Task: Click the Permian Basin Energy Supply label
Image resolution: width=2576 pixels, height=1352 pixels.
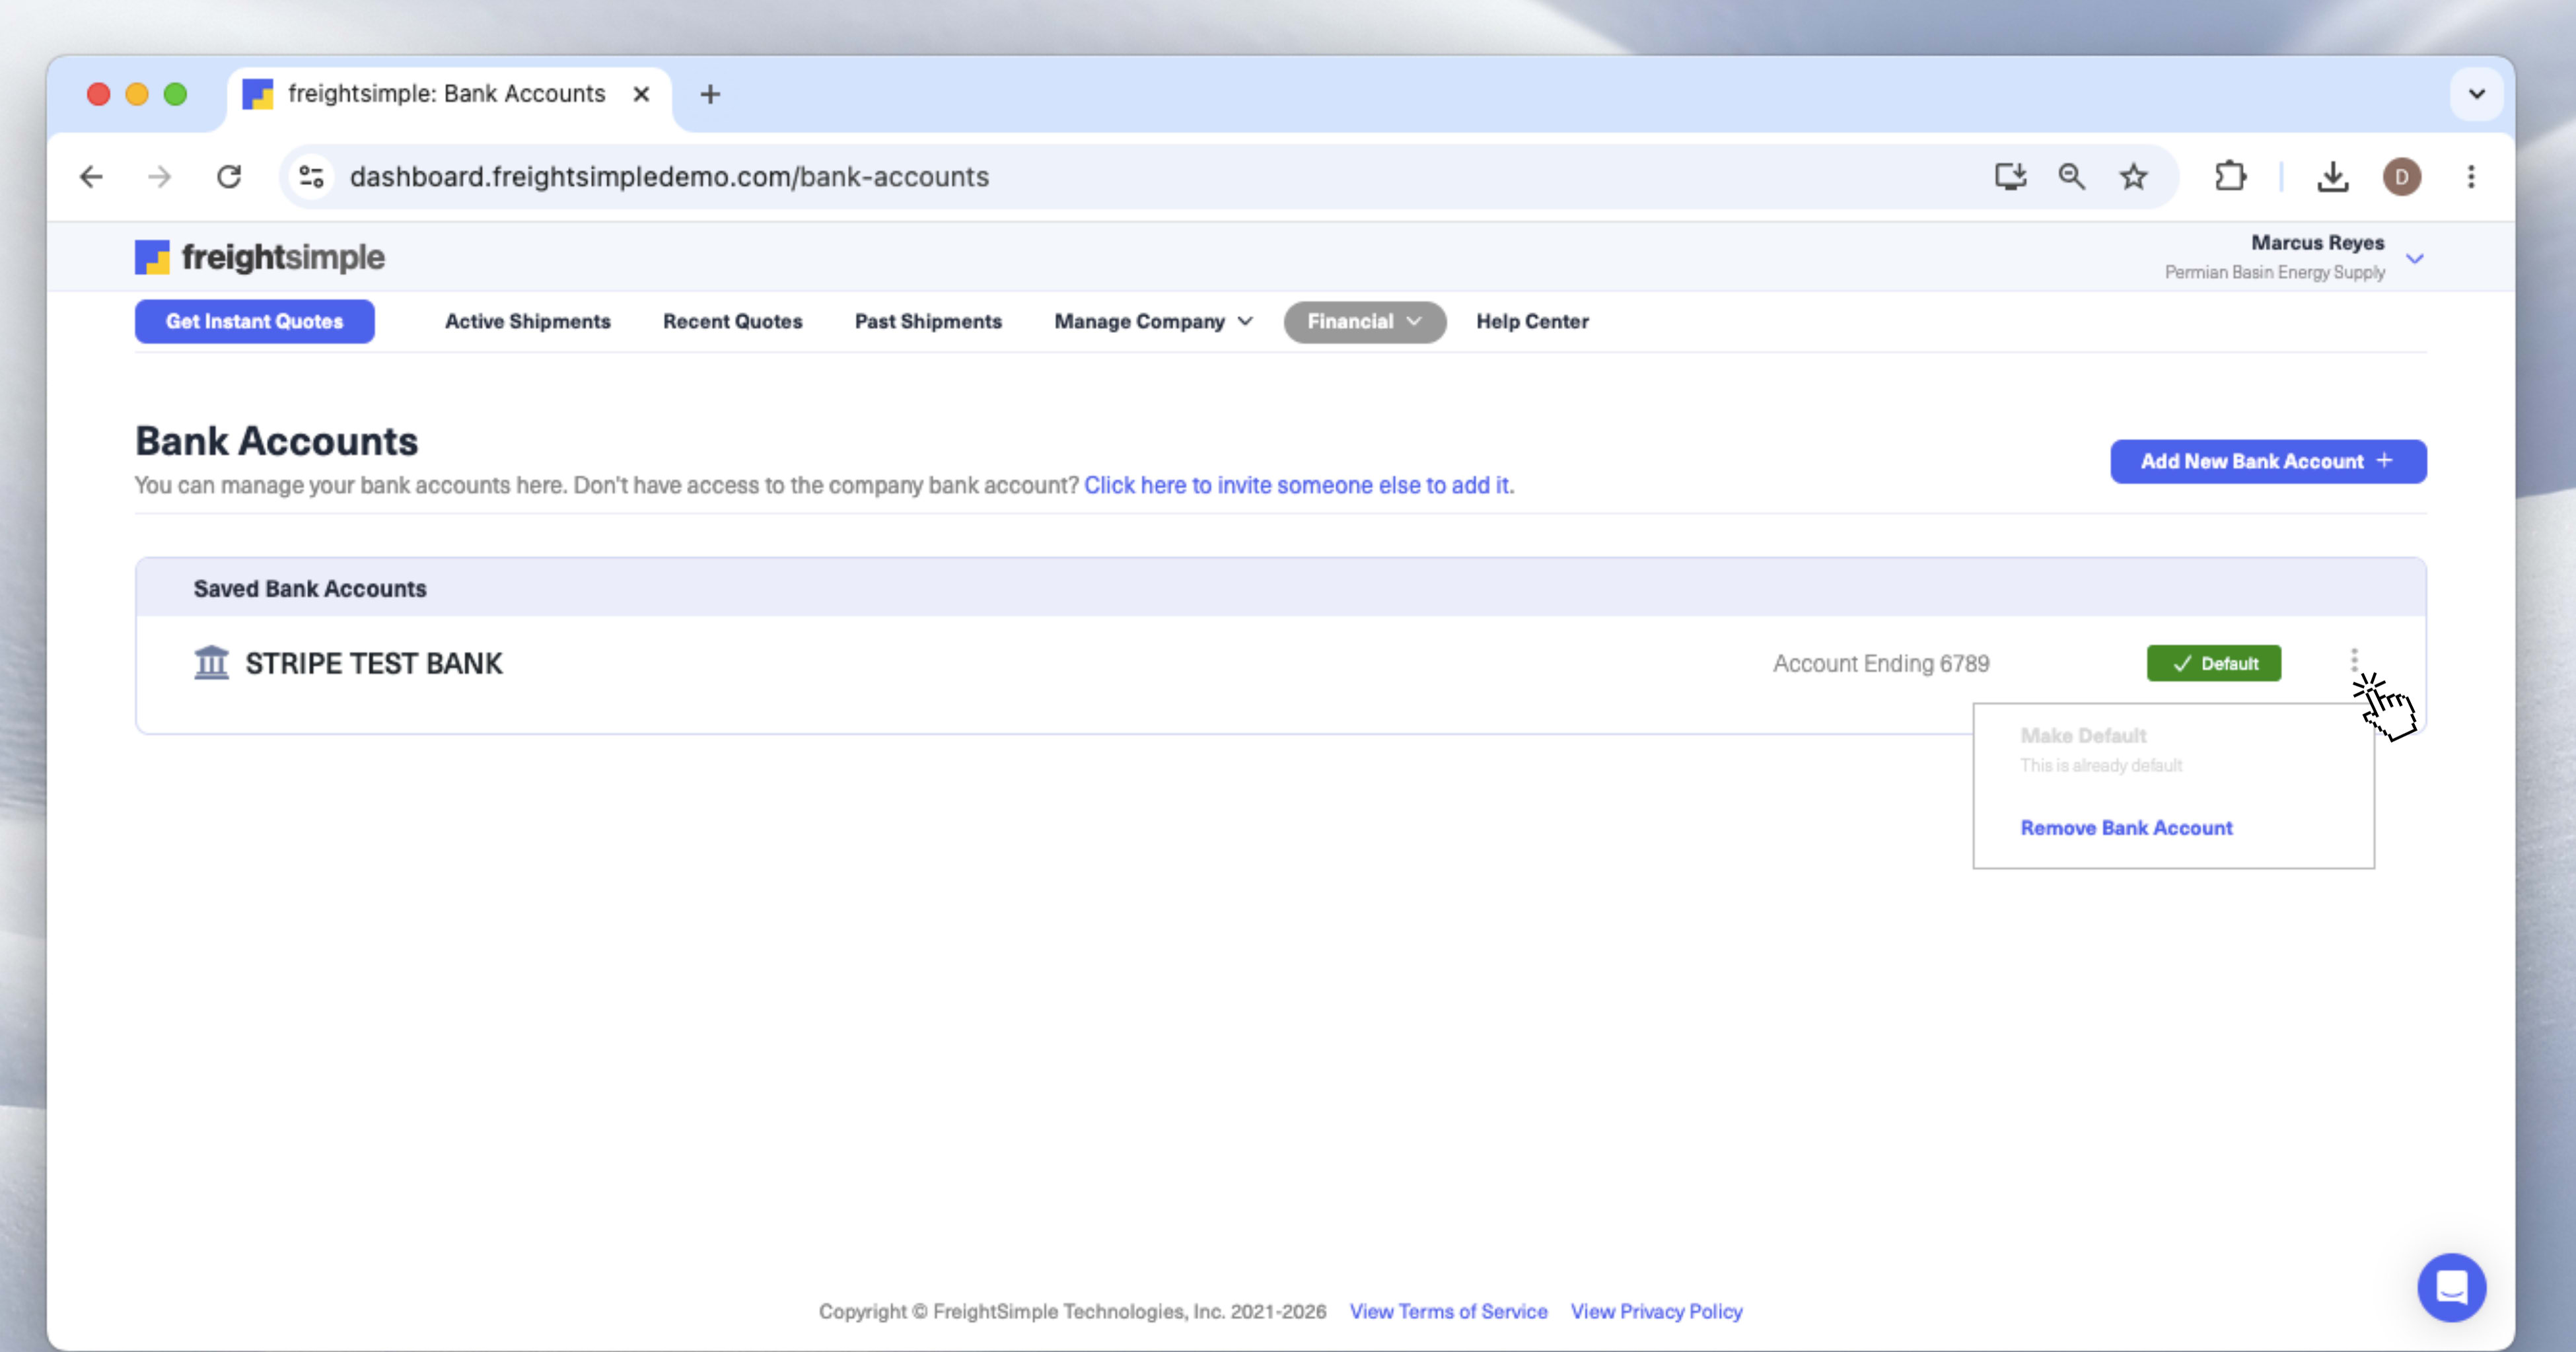Action: point(2274,272)
